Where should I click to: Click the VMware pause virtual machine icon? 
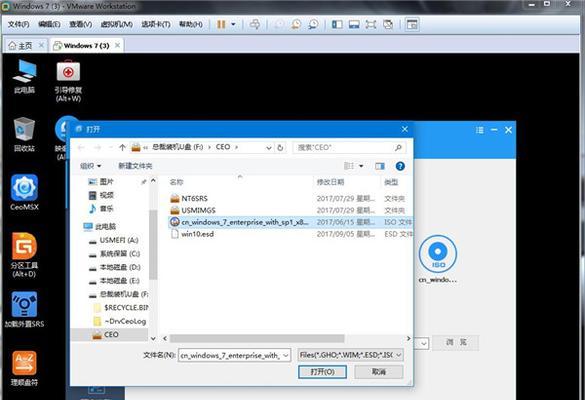[221, 24]
